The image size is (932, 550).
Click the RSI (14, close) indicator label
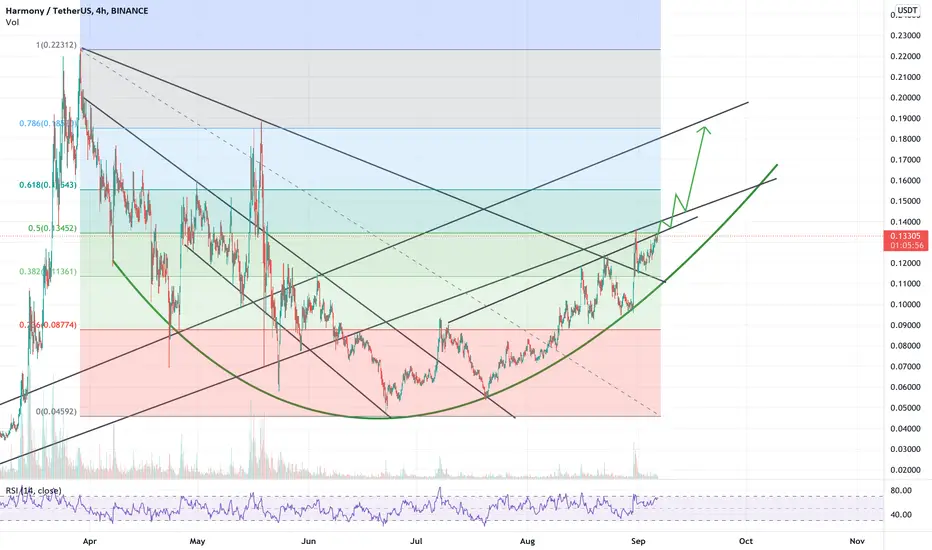click(33, 491)
